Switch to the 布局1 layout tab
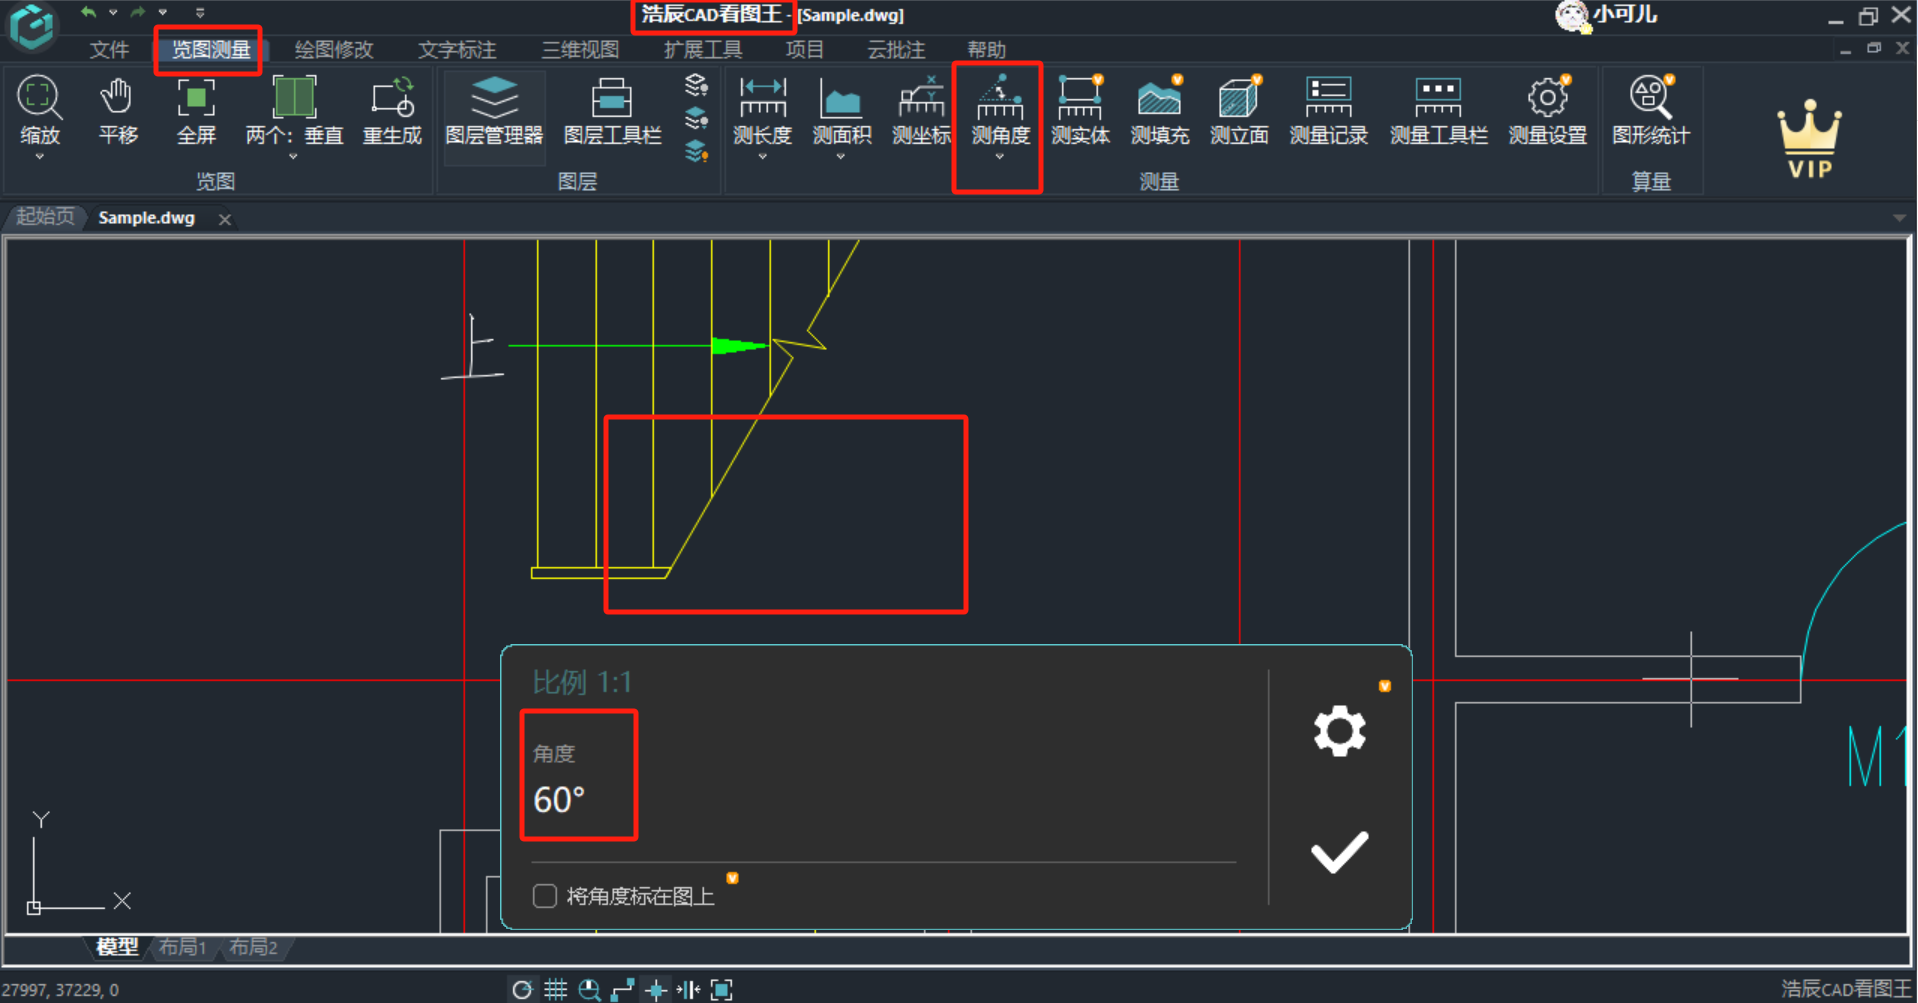The image size is (1918, 1003). click(x=182, y=947)
